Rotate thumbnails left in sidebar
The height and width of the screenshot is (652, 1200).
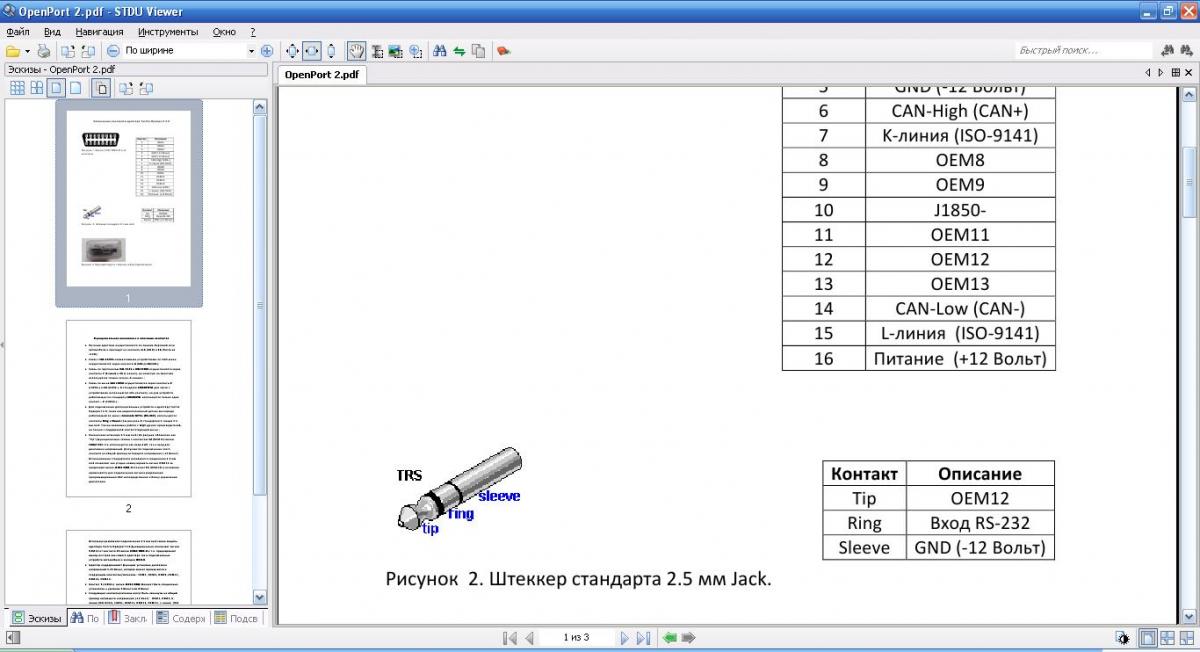pyautogui.click(x=126, y=88)
